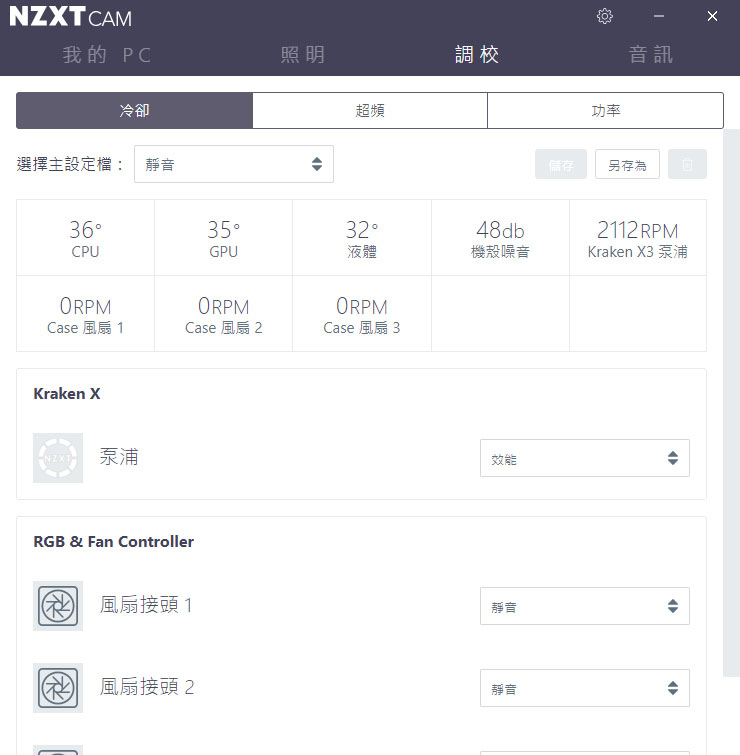740x755 pixels.
Task: Open the 音訊 tab
Action: point(651,54)
